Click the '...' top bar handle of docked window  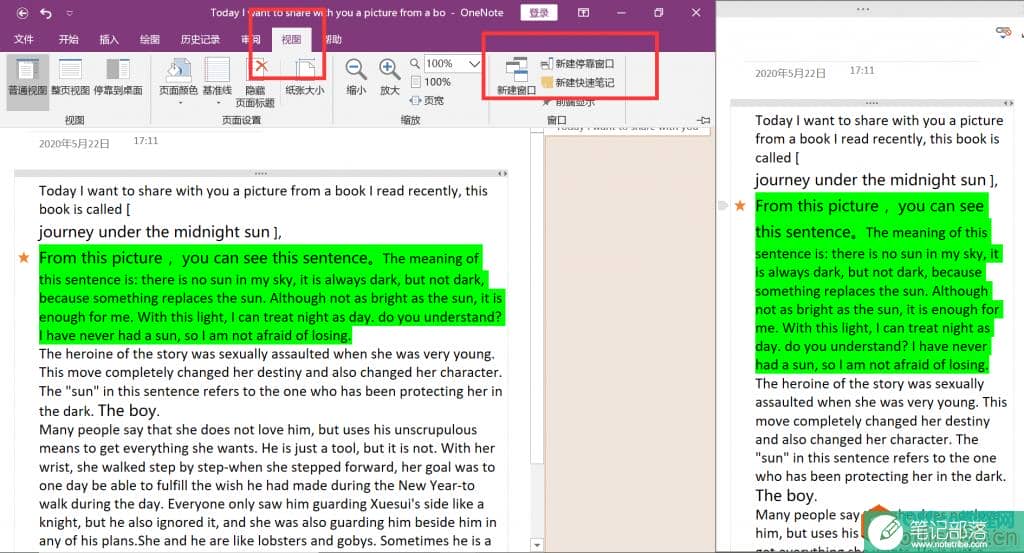863,9
